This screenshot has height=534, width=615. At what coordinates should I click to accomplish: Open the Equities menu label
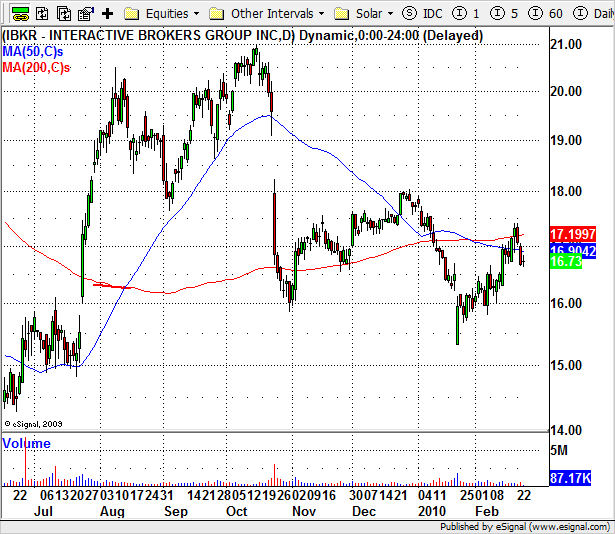(167, 14)
